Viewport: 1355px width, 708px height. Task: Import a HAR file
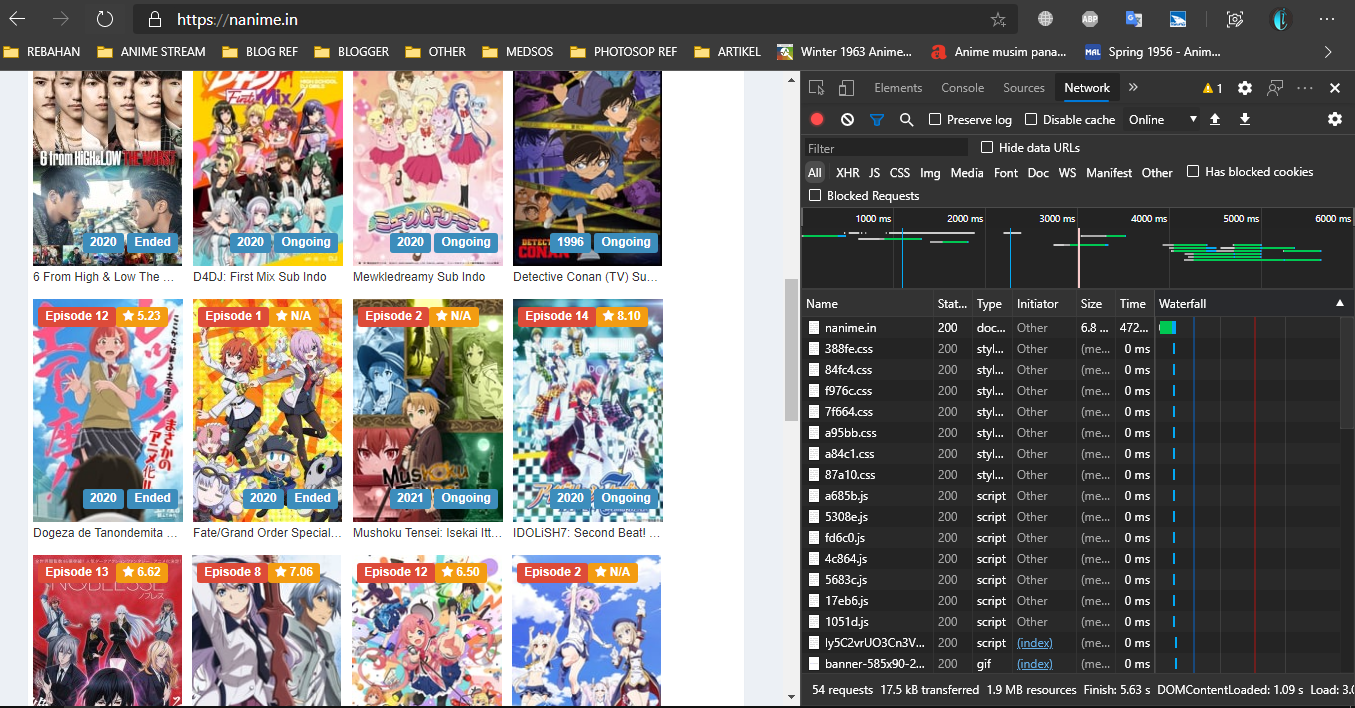pyautogui.click(x=1215, y=119)
